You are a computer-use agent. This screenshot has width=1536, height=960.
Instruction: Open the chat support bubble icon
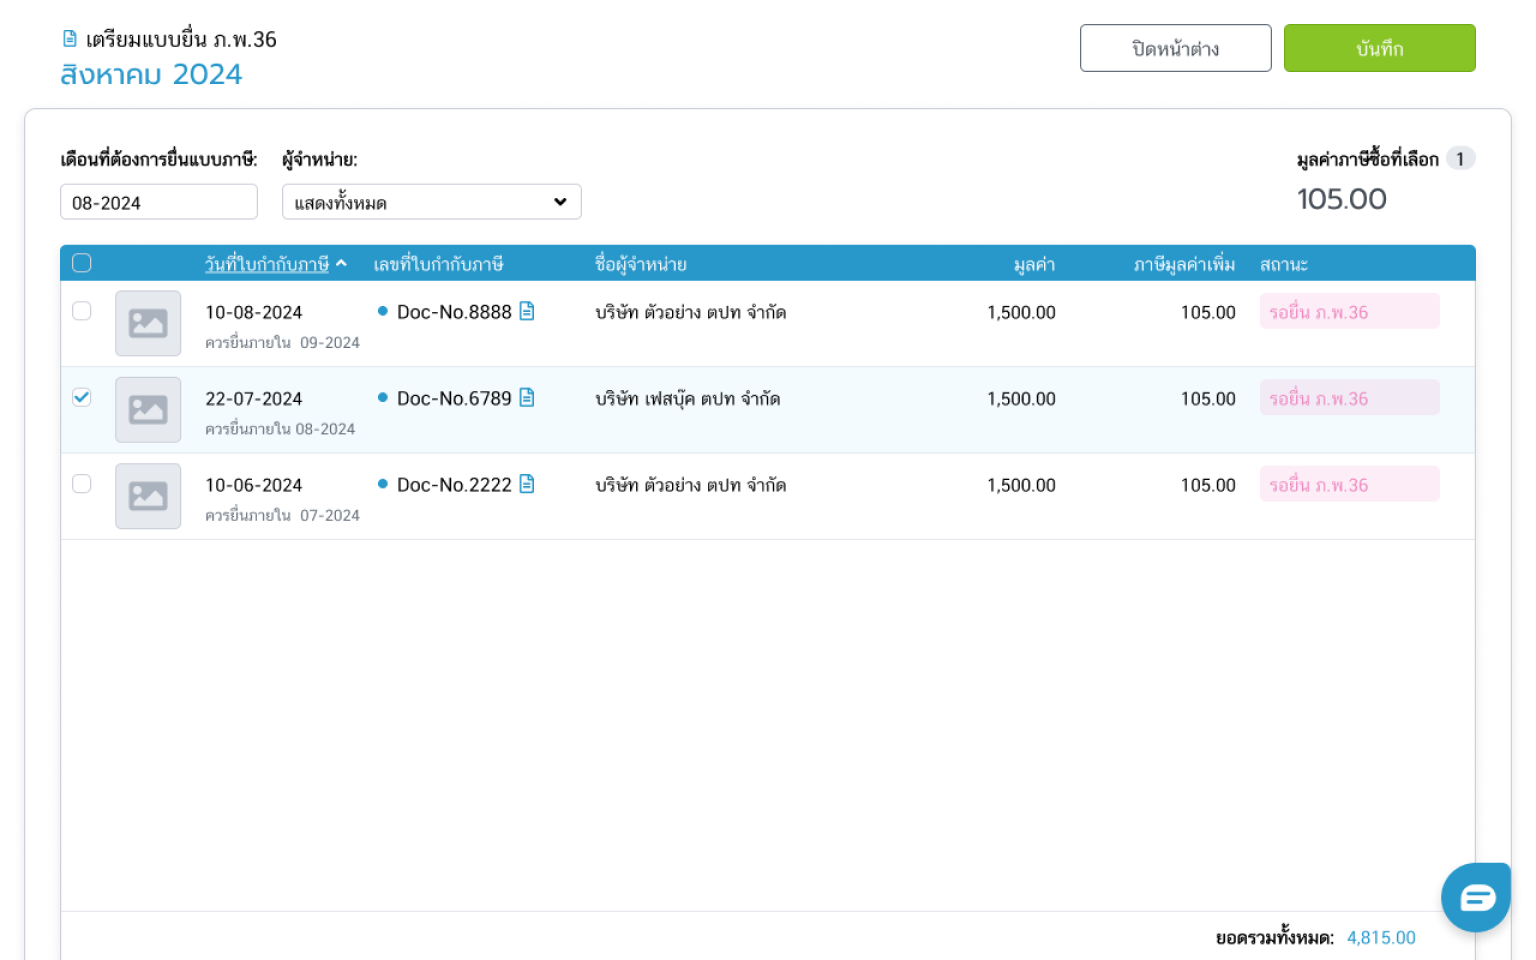coord(1476,897)
